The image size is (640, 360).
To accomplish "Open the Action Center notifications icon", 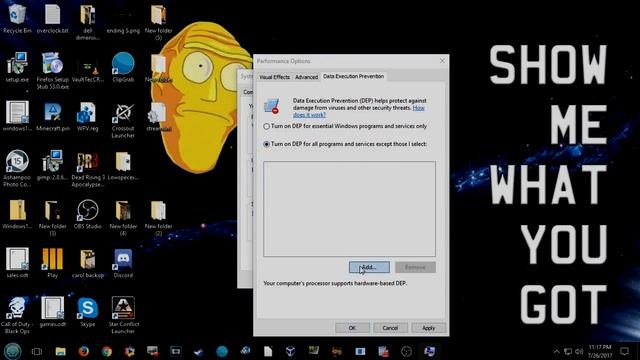I will 624,351.
